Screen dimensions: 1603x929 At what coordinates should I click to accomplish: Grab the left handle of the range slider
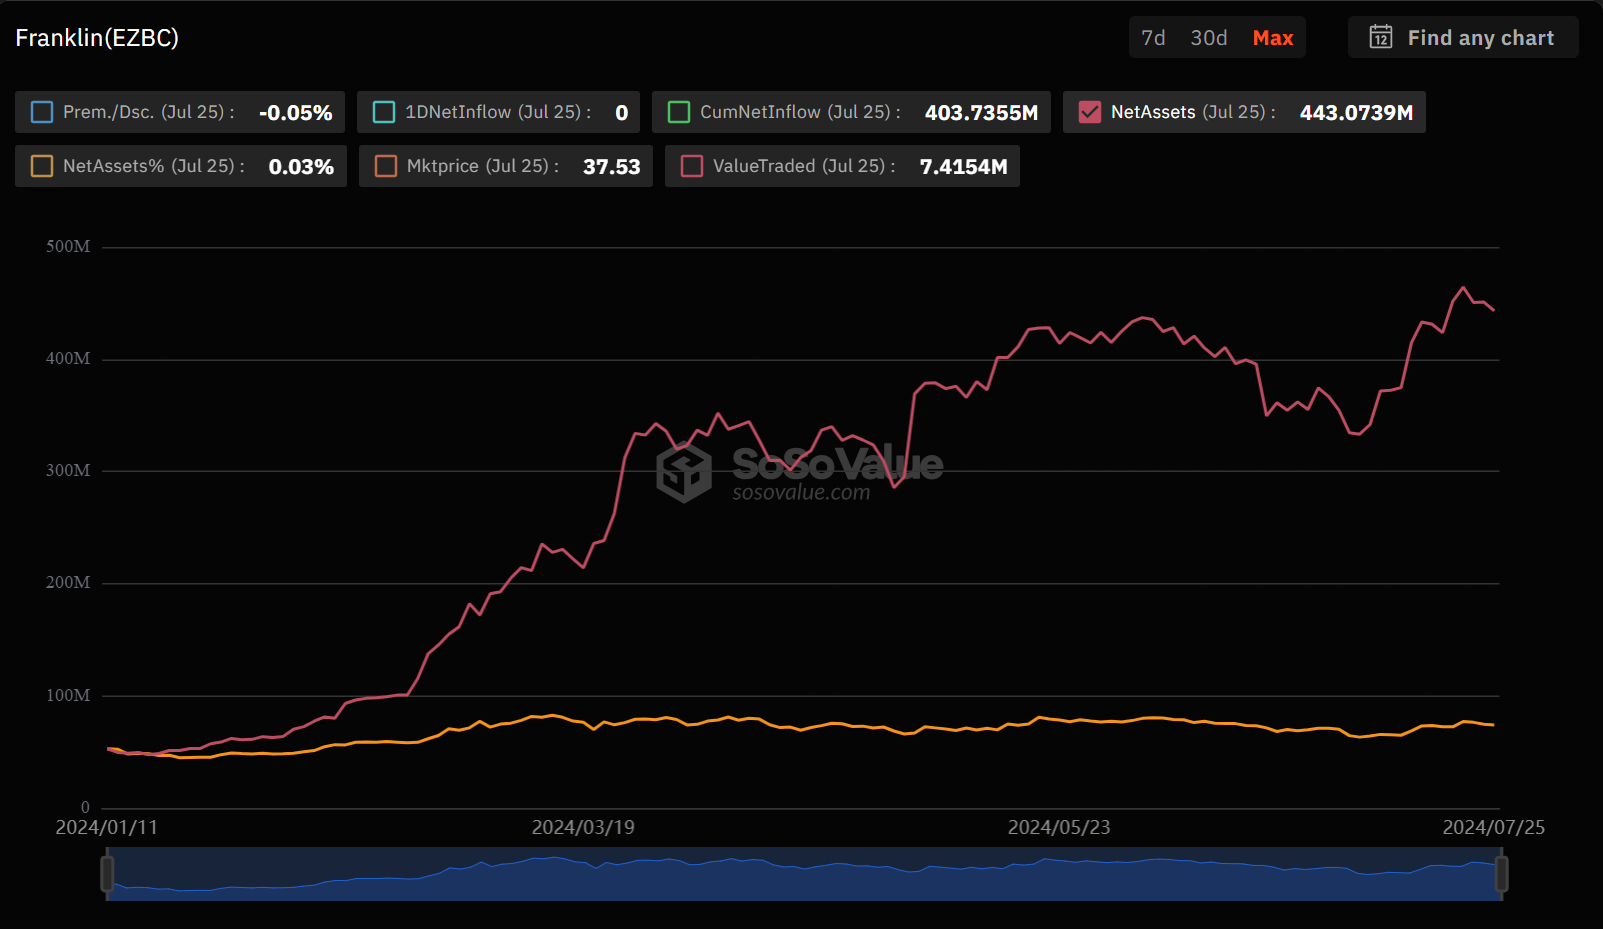[x=107, y=874]
